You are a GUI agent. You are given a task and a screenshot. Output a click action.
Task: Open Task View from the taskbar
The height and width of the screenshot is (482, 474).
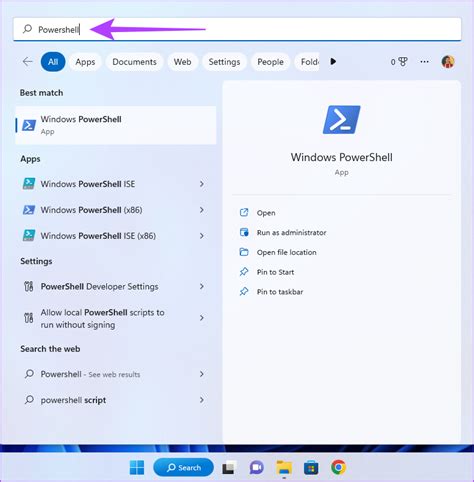point(229,467)
